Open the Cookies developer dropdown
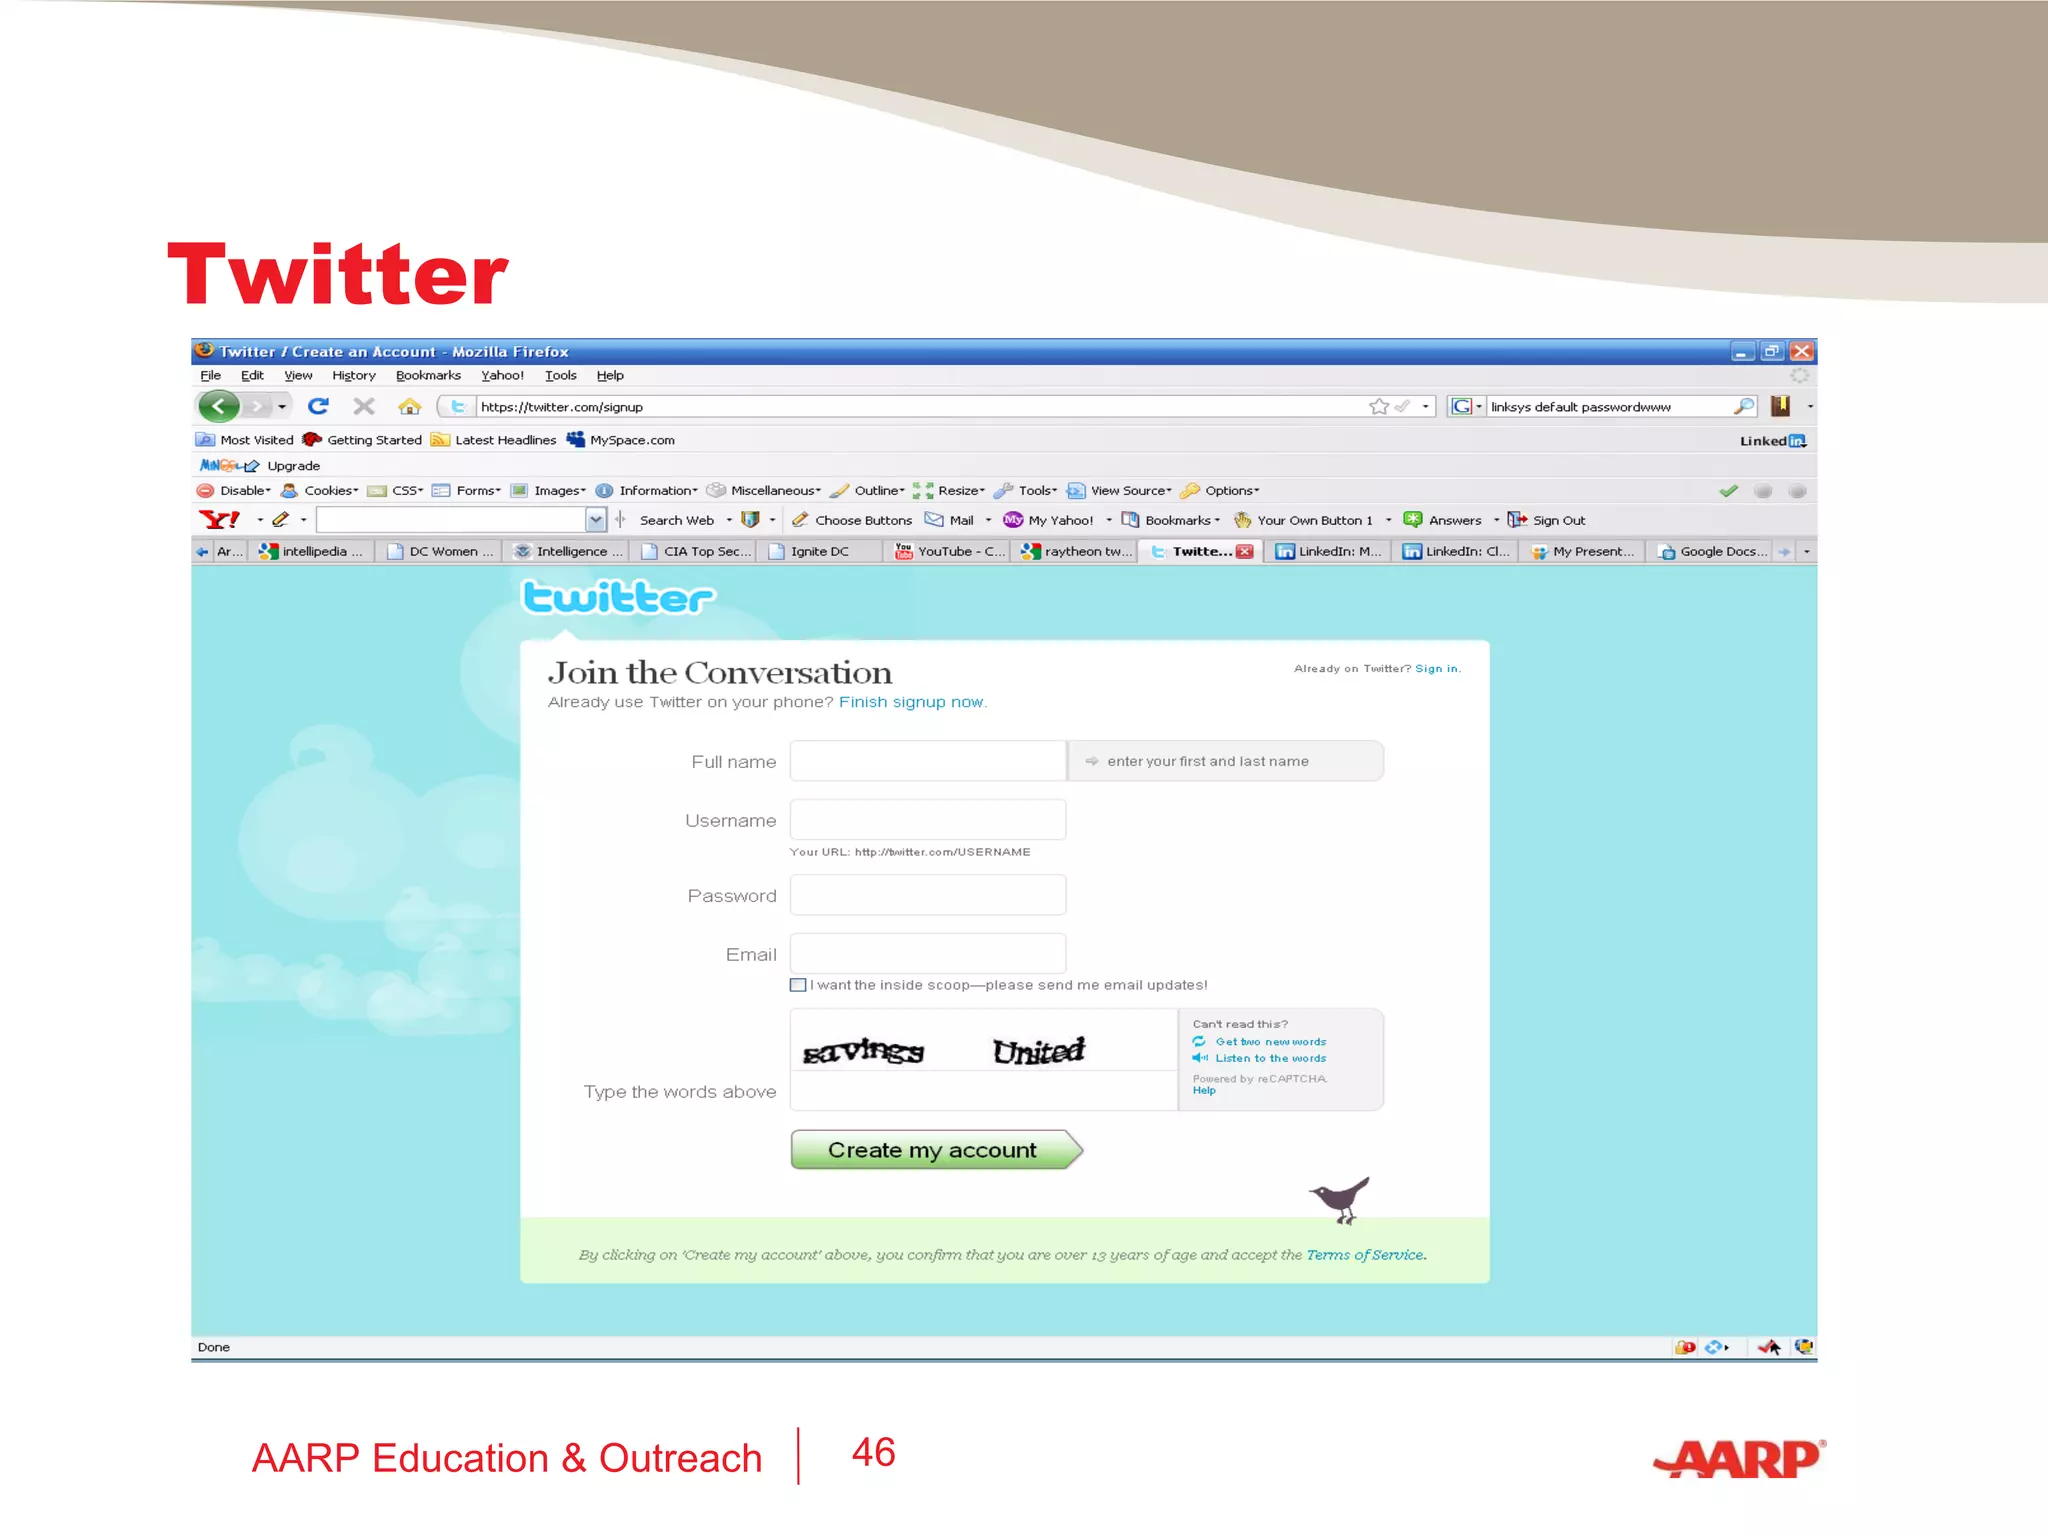 pyautogui.click(x=320, y=490)
